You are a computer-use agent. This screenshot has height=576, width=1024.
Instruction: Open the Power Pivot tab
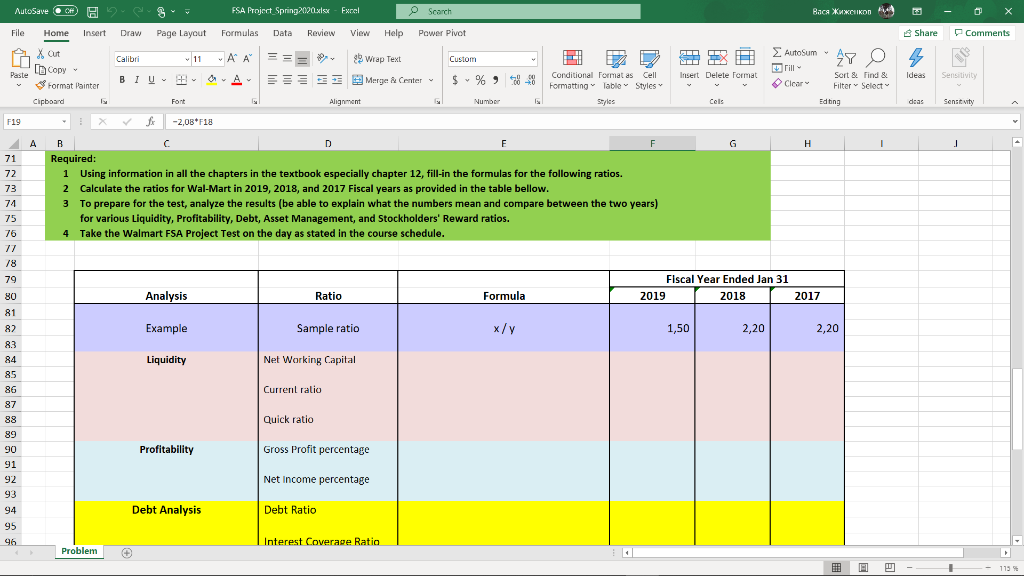(442, 33)
